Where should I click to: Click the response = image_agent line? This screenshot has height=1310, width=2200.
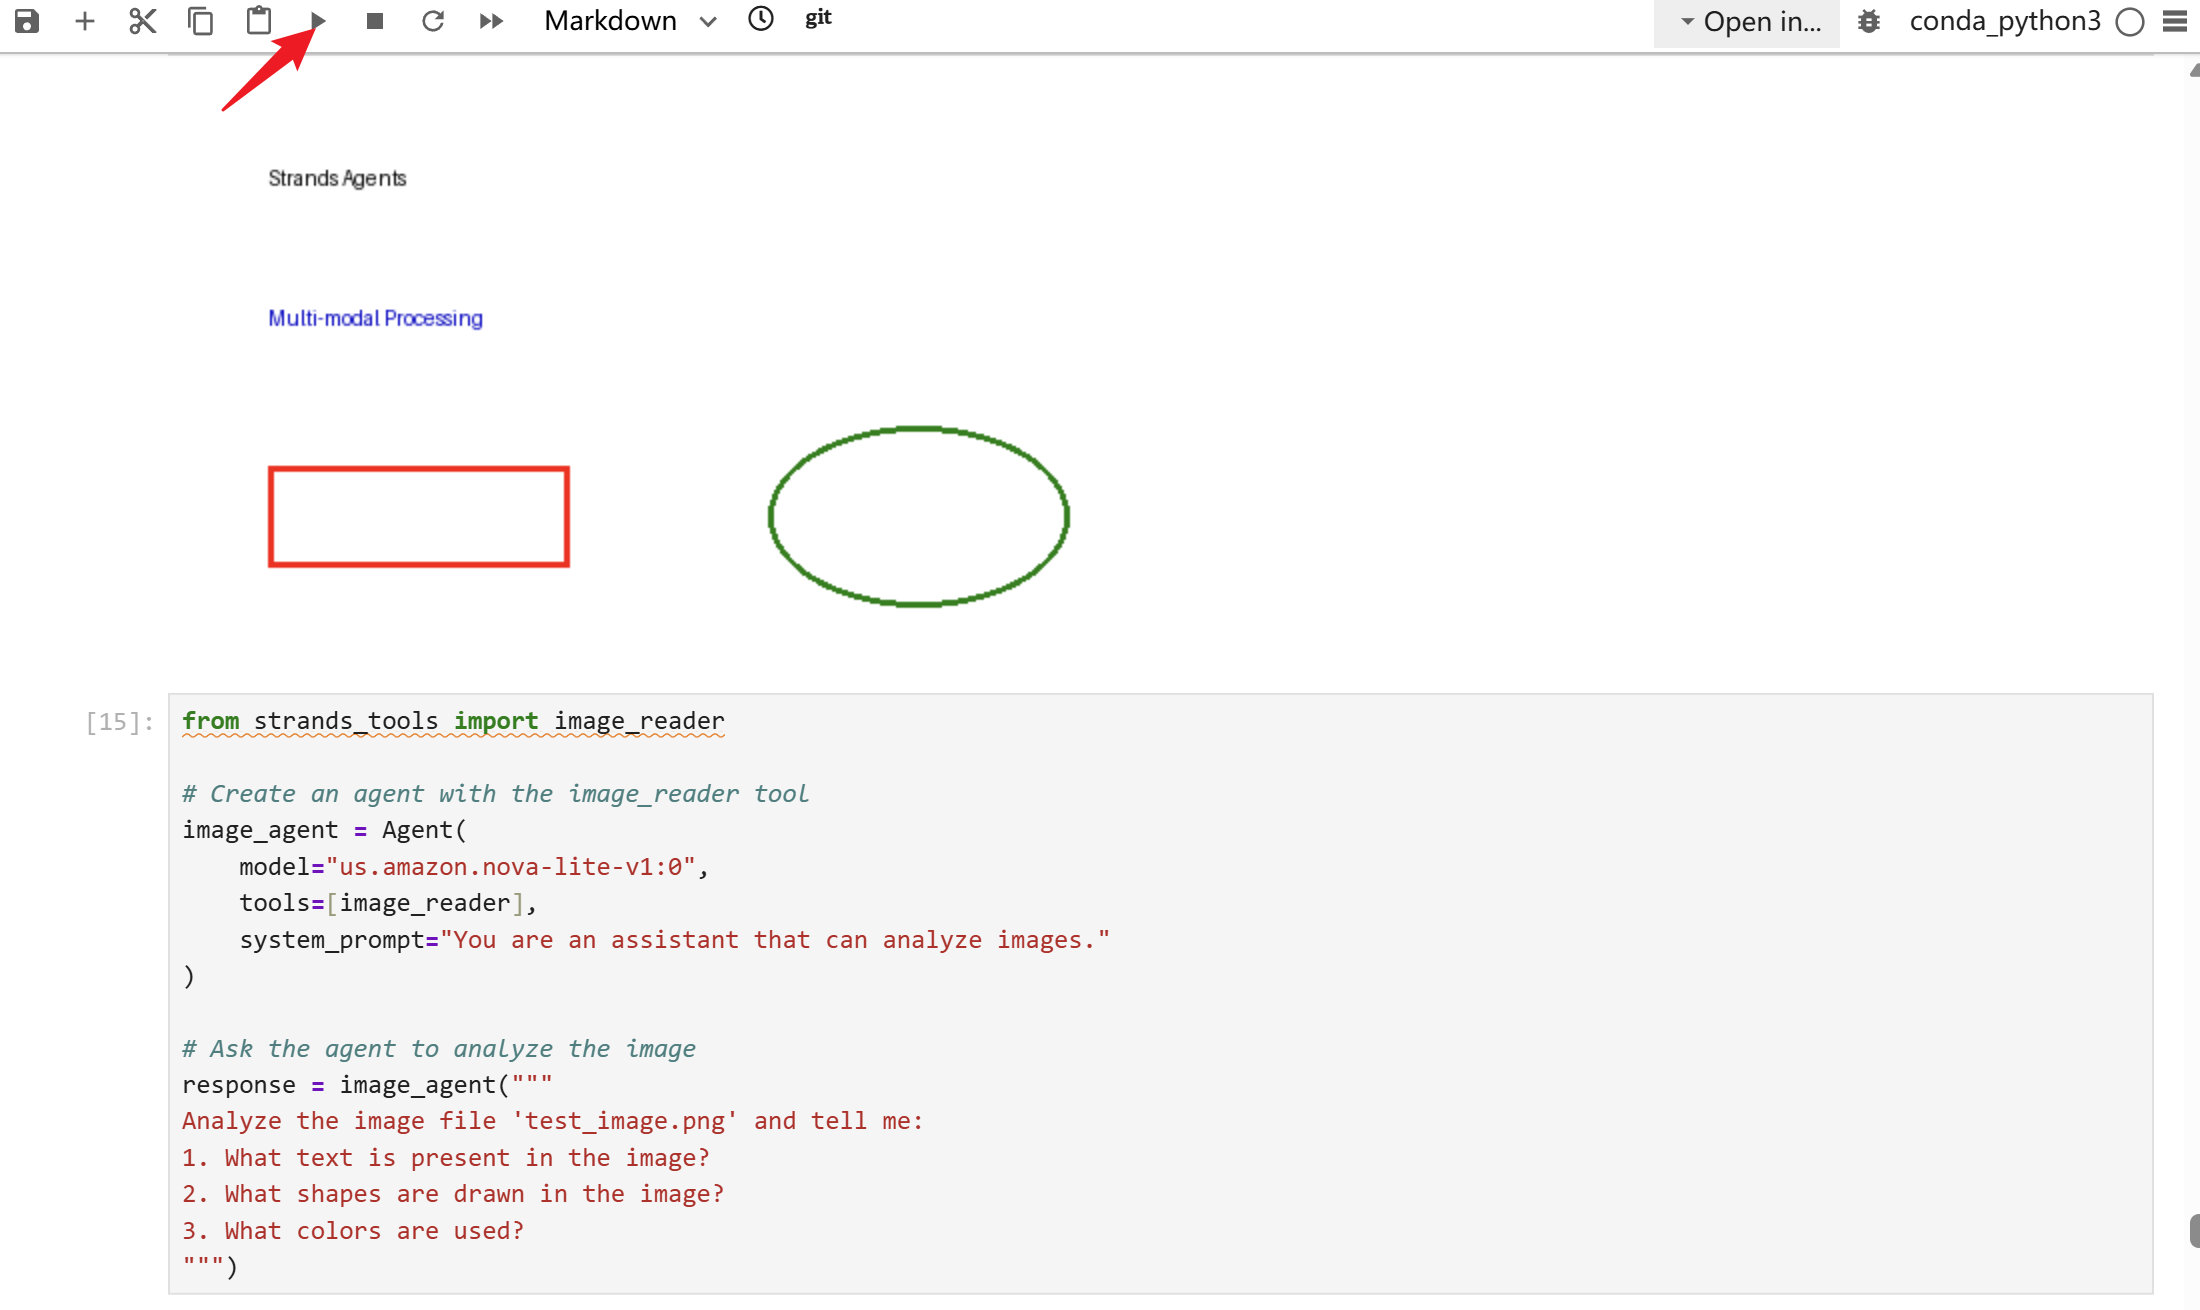[367, 1085]
